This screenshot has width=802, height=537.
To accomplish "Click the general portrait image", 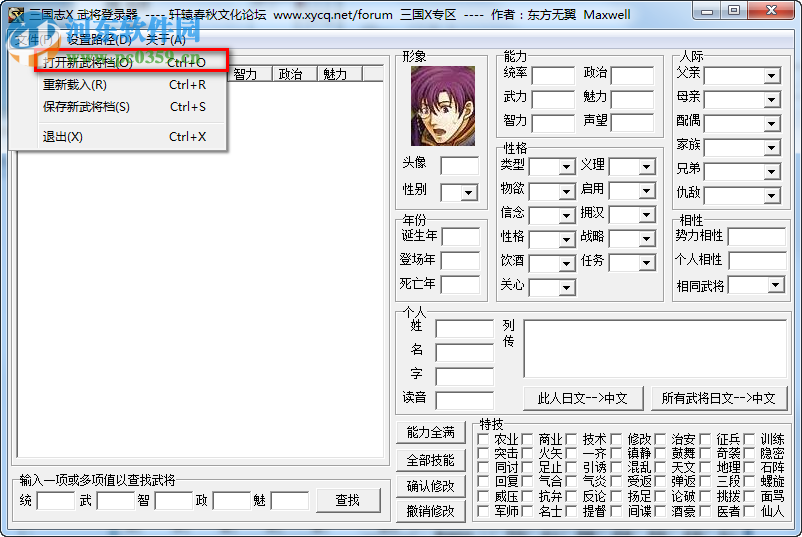I will [x=443, y=106].
